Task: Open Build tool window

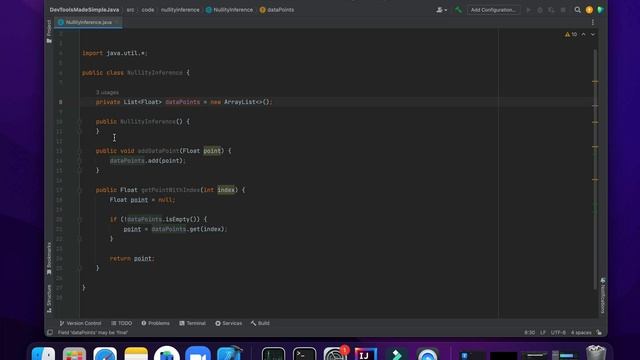Action: (260, 323)
